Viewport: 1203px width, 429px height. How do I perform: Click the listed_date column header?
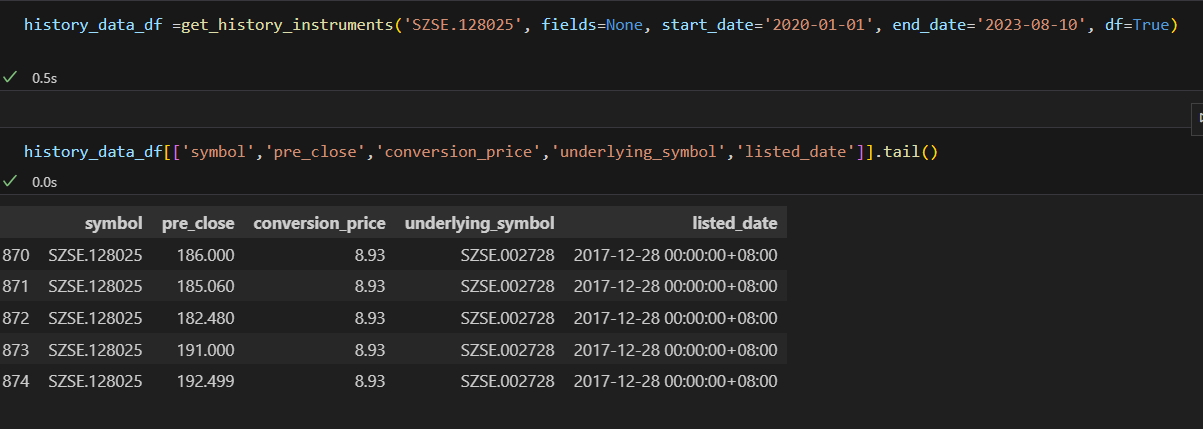coord(734,222)
